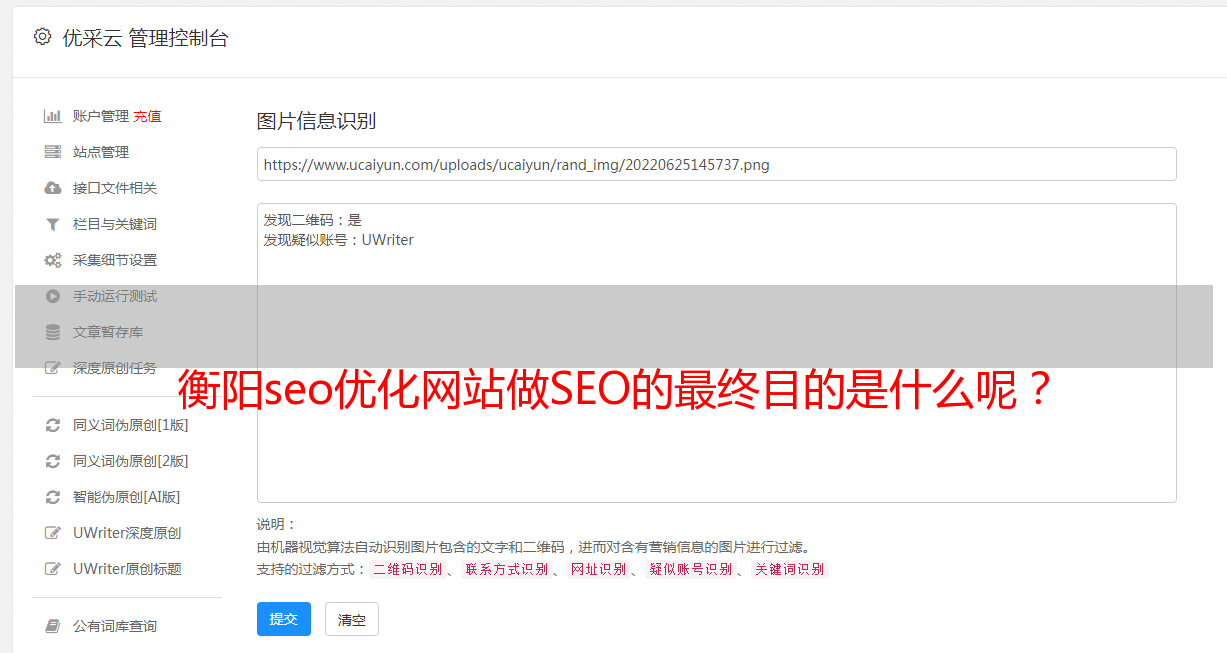
Task: Click the 联系方式识别 tag
Action: point(507,569)
